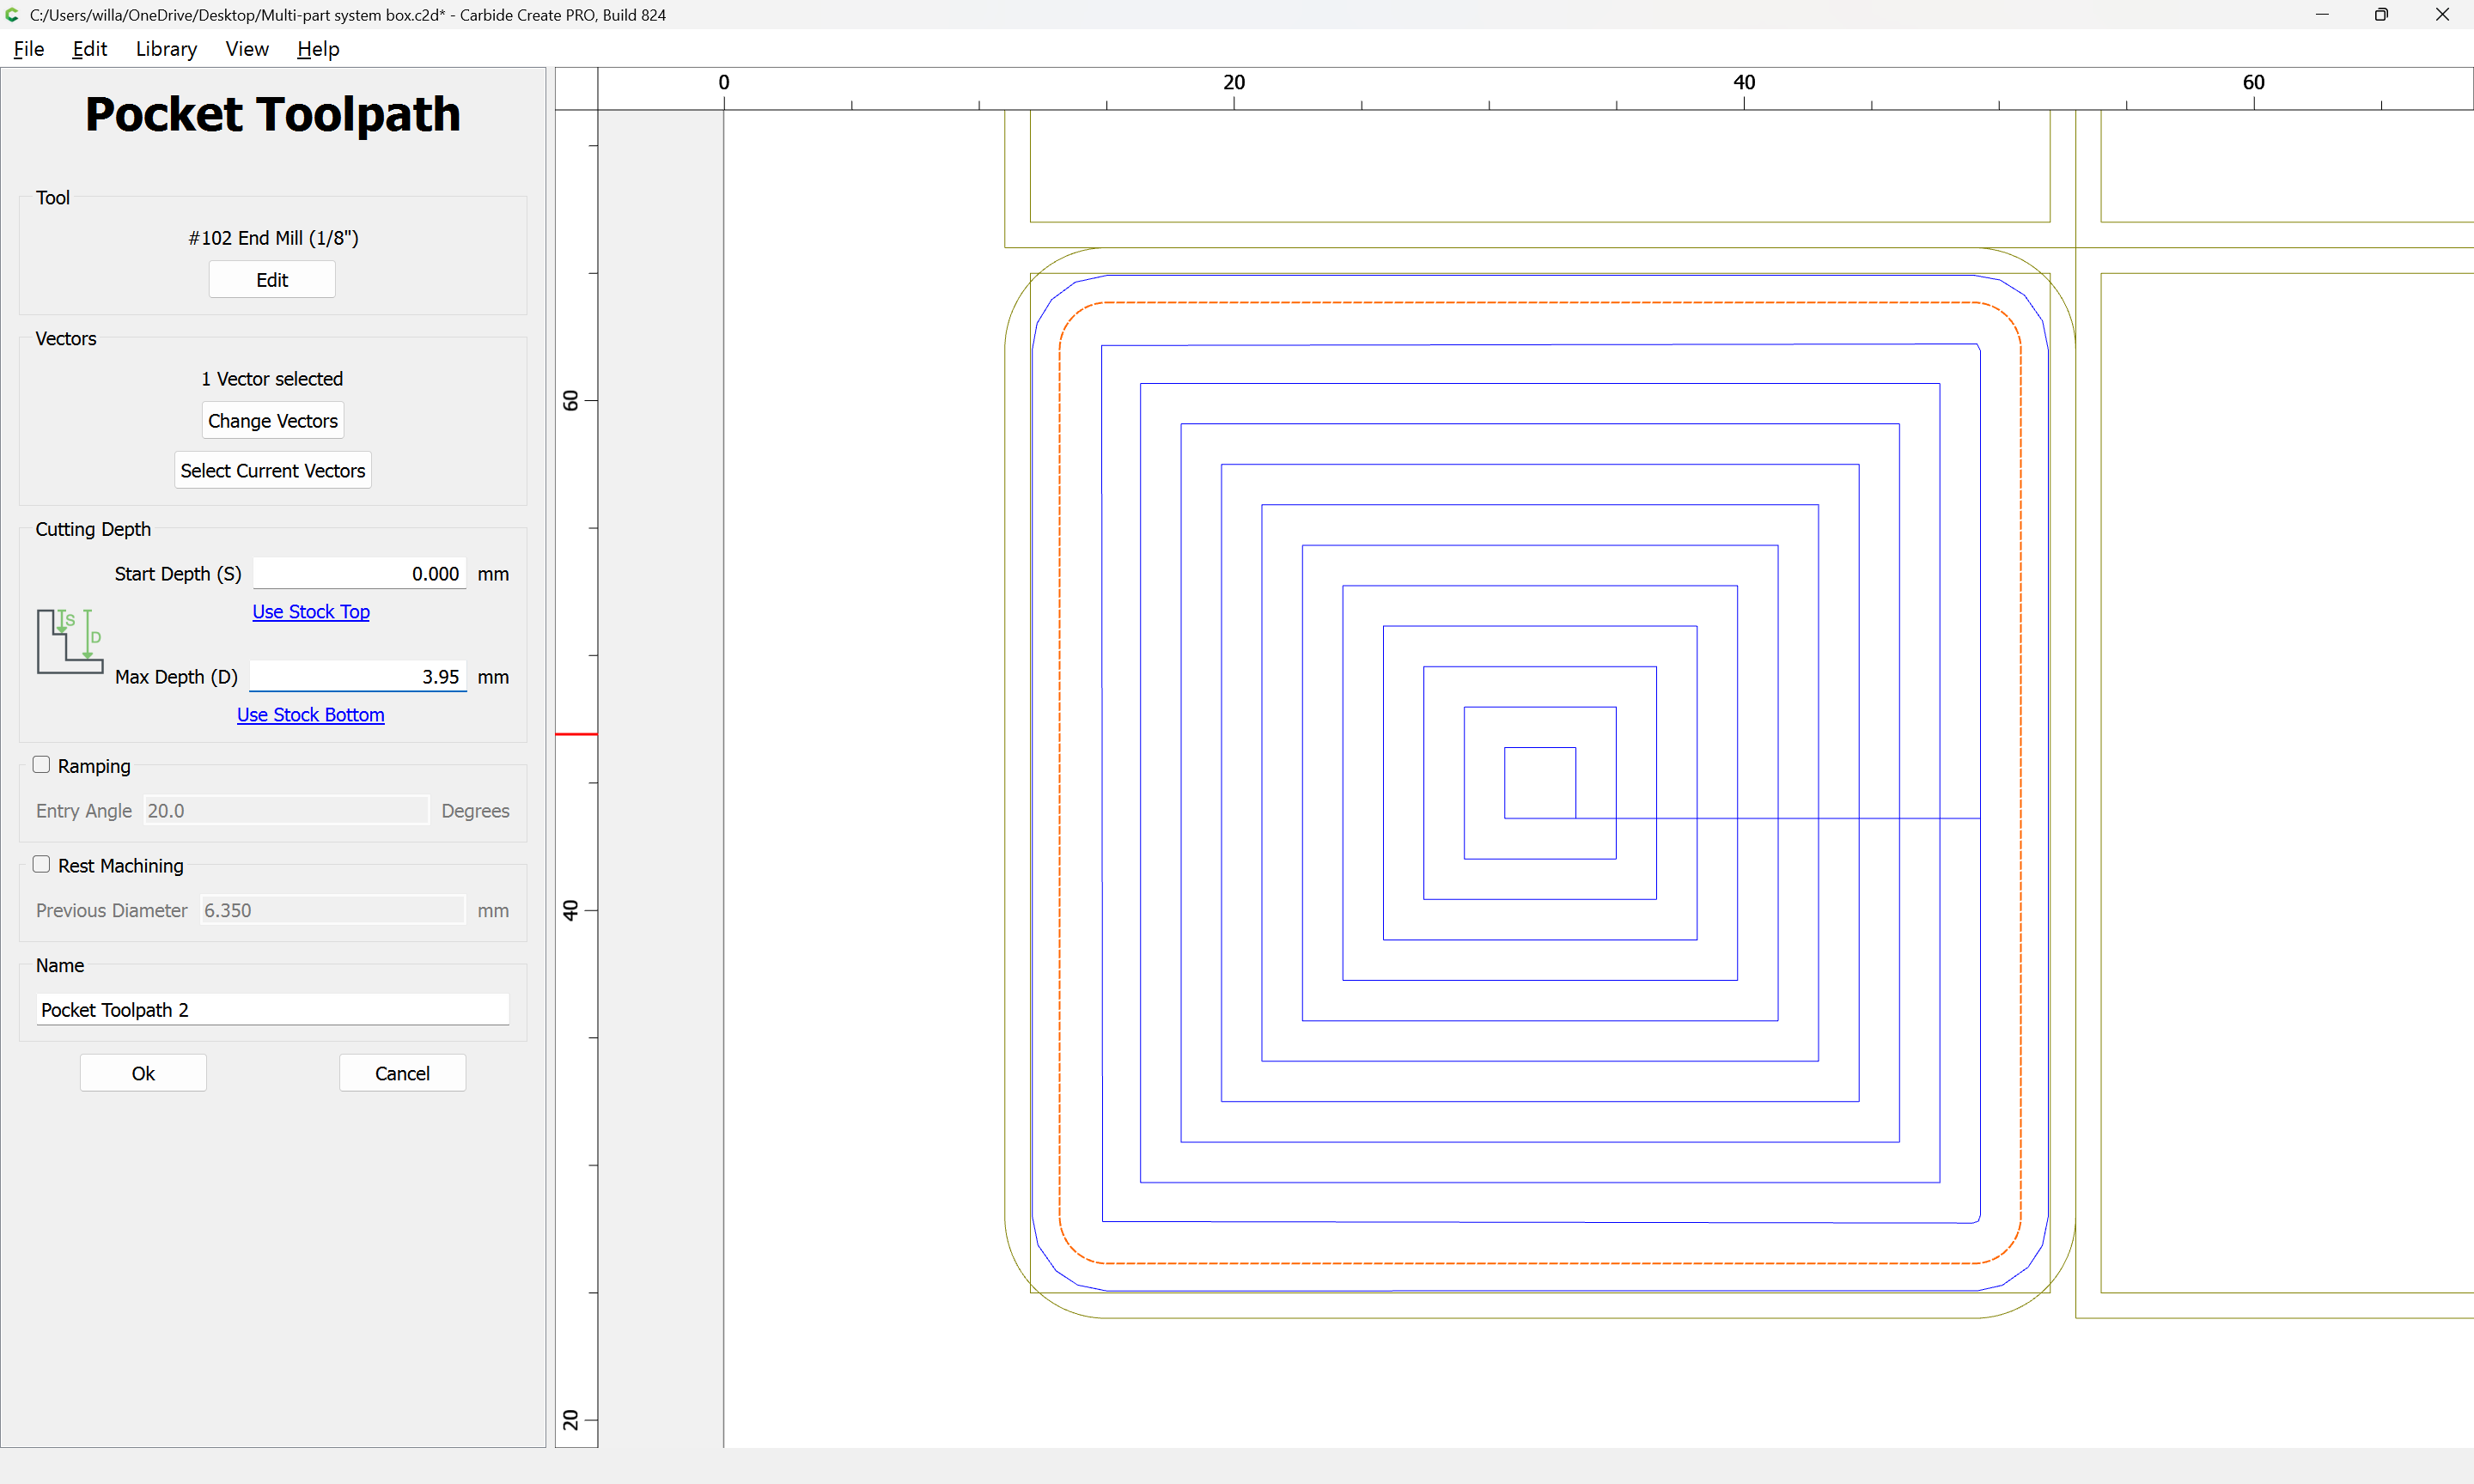2474x1484 pixels.
Task: Click the '#102 End Mill (1/8")' tool label
Action: [273, 238]
